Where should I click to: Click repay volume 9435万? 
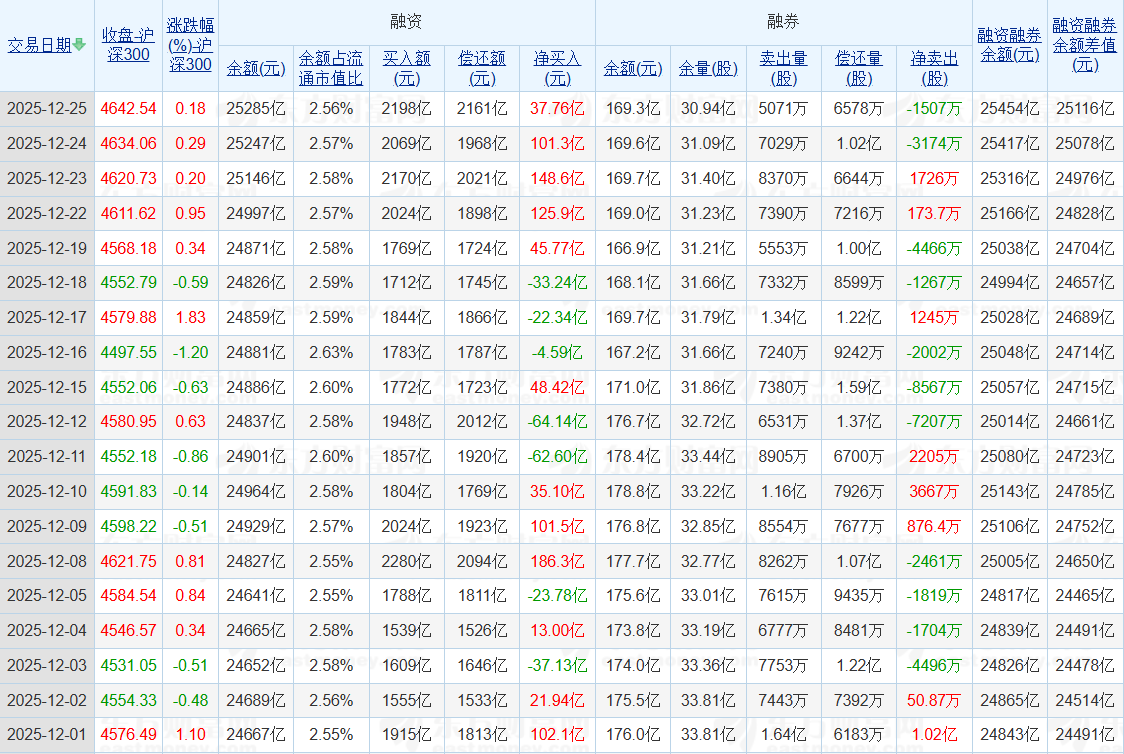[x=859, y=596]
